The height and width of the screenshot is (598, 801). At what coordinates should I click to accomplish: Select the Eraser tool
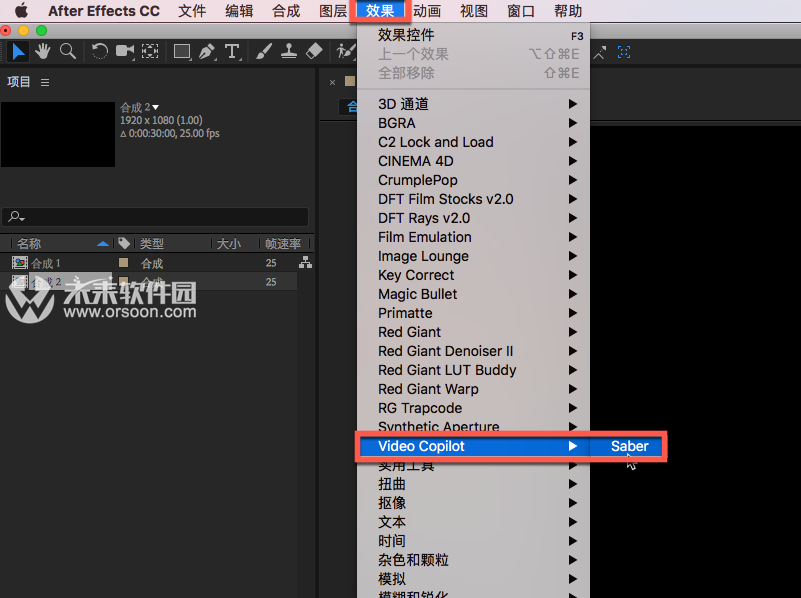[314, 52]
